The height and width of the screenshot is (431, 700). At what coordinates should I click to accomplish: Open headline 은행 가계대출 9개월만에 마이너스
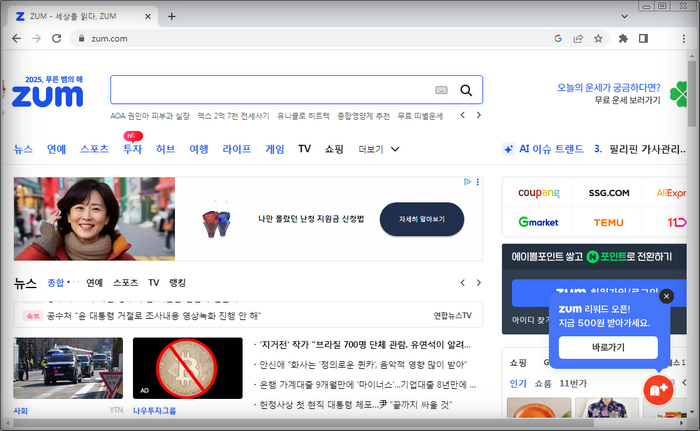coord(367,385)
